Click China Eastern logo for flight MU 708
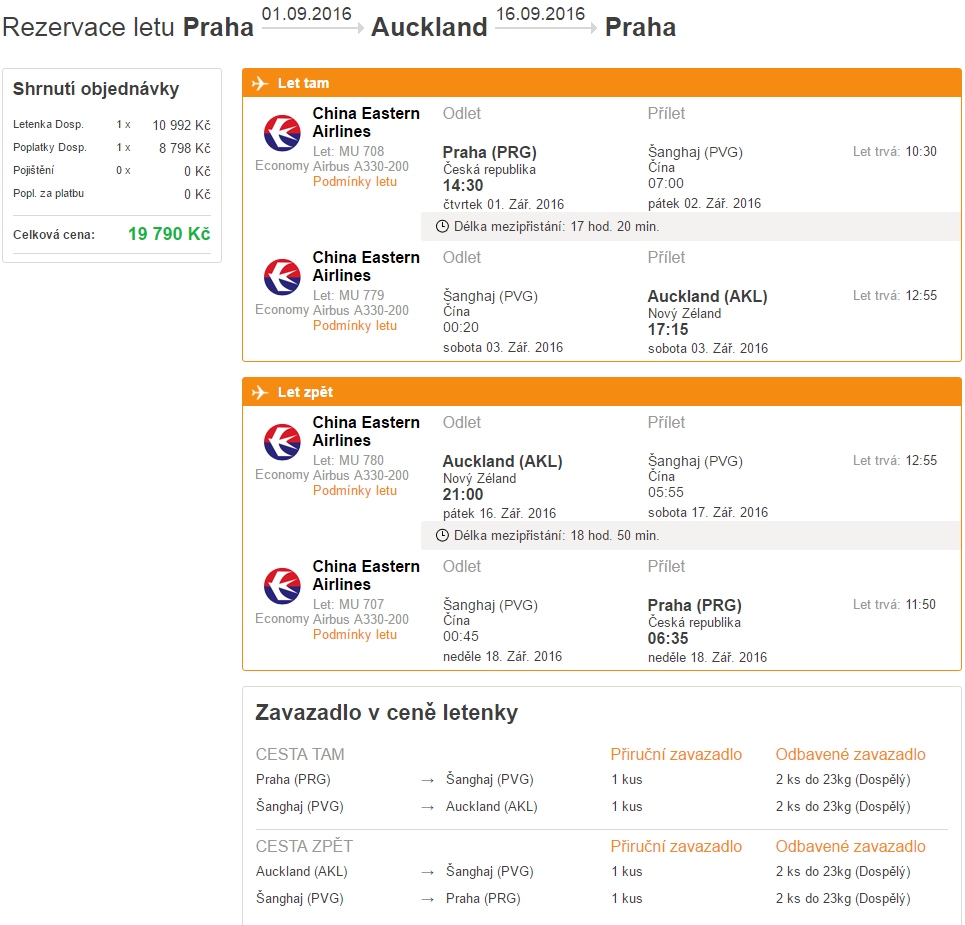Image resolution: width=965 pixels, height=925 pixels. tap(282, 132)
